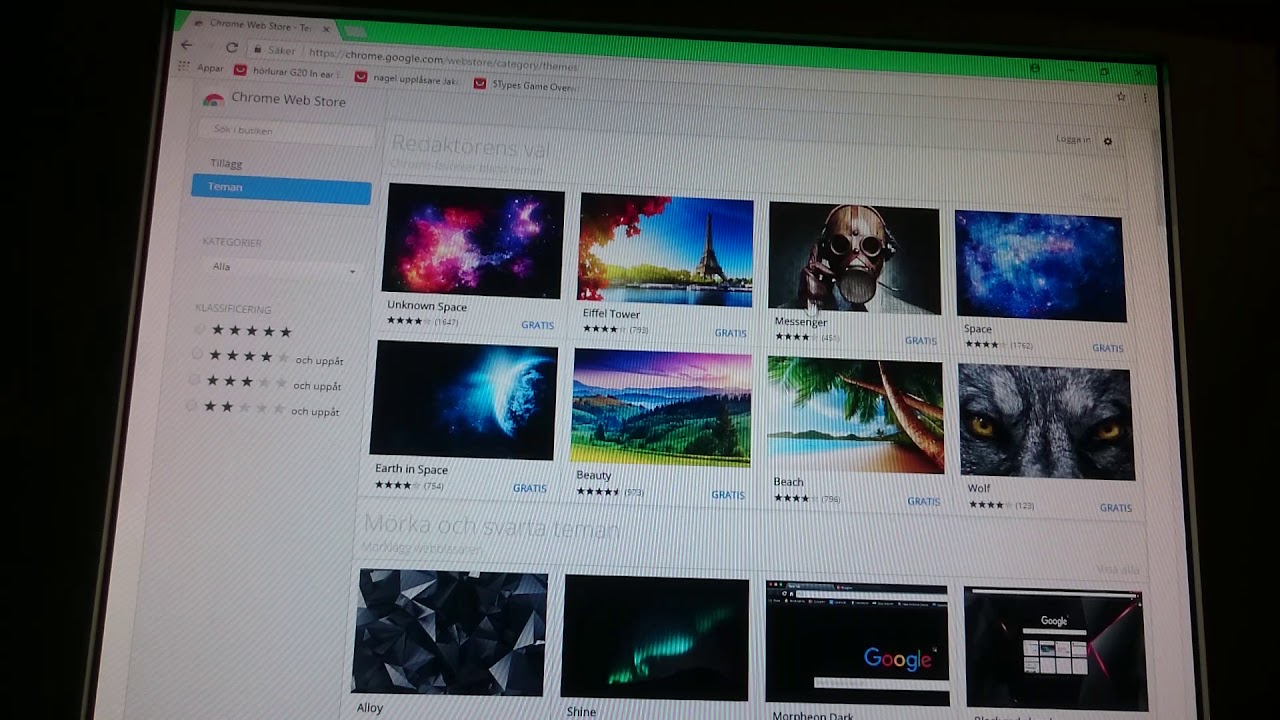Viewport: 1280px width, 720px height.
Task: Open the Alloy theme thumbnail
Action: 449,632
